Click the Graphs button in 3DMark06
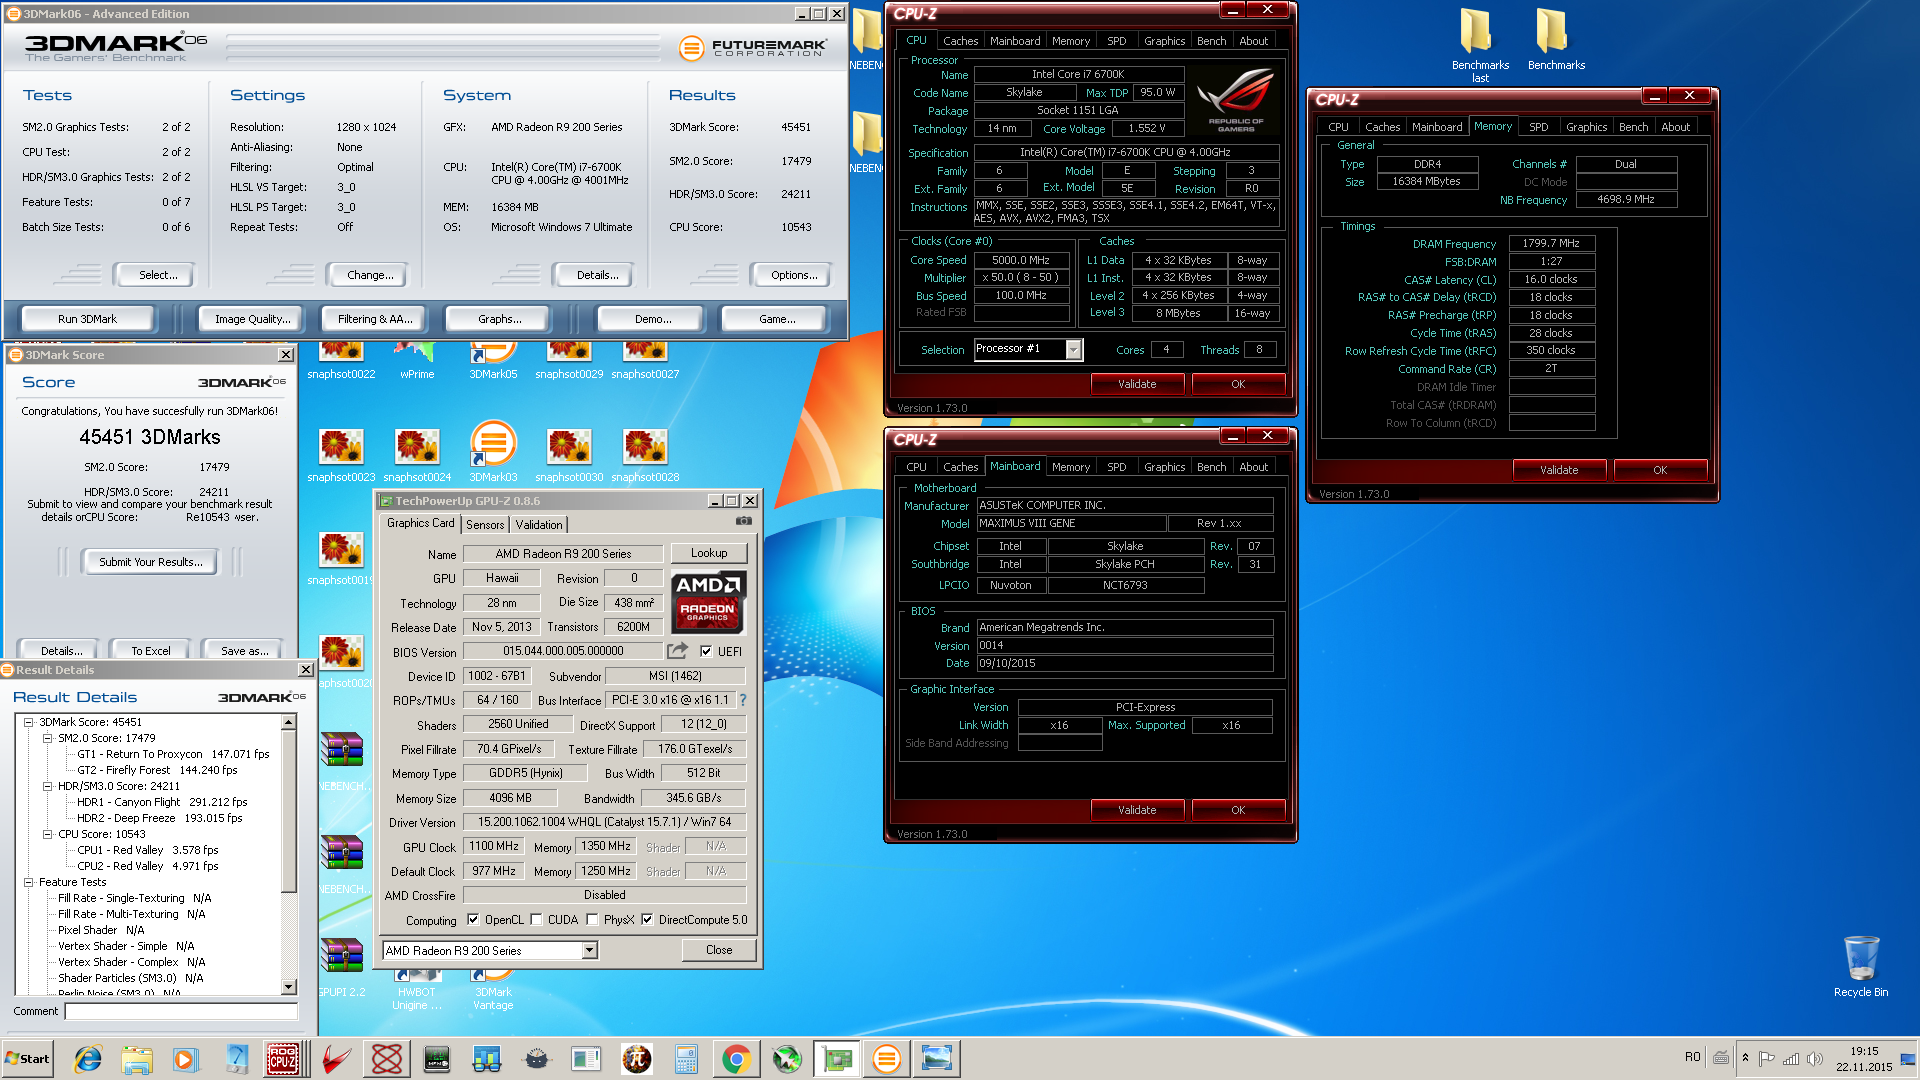The width and height of the screenshot is (1920, 1080). 499,319
